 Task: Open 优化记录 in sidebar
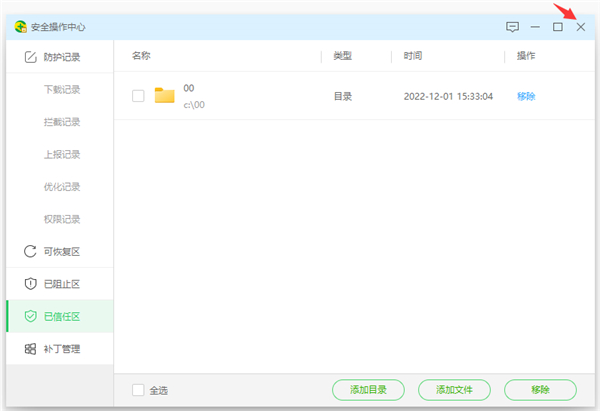tap(62, 187)
